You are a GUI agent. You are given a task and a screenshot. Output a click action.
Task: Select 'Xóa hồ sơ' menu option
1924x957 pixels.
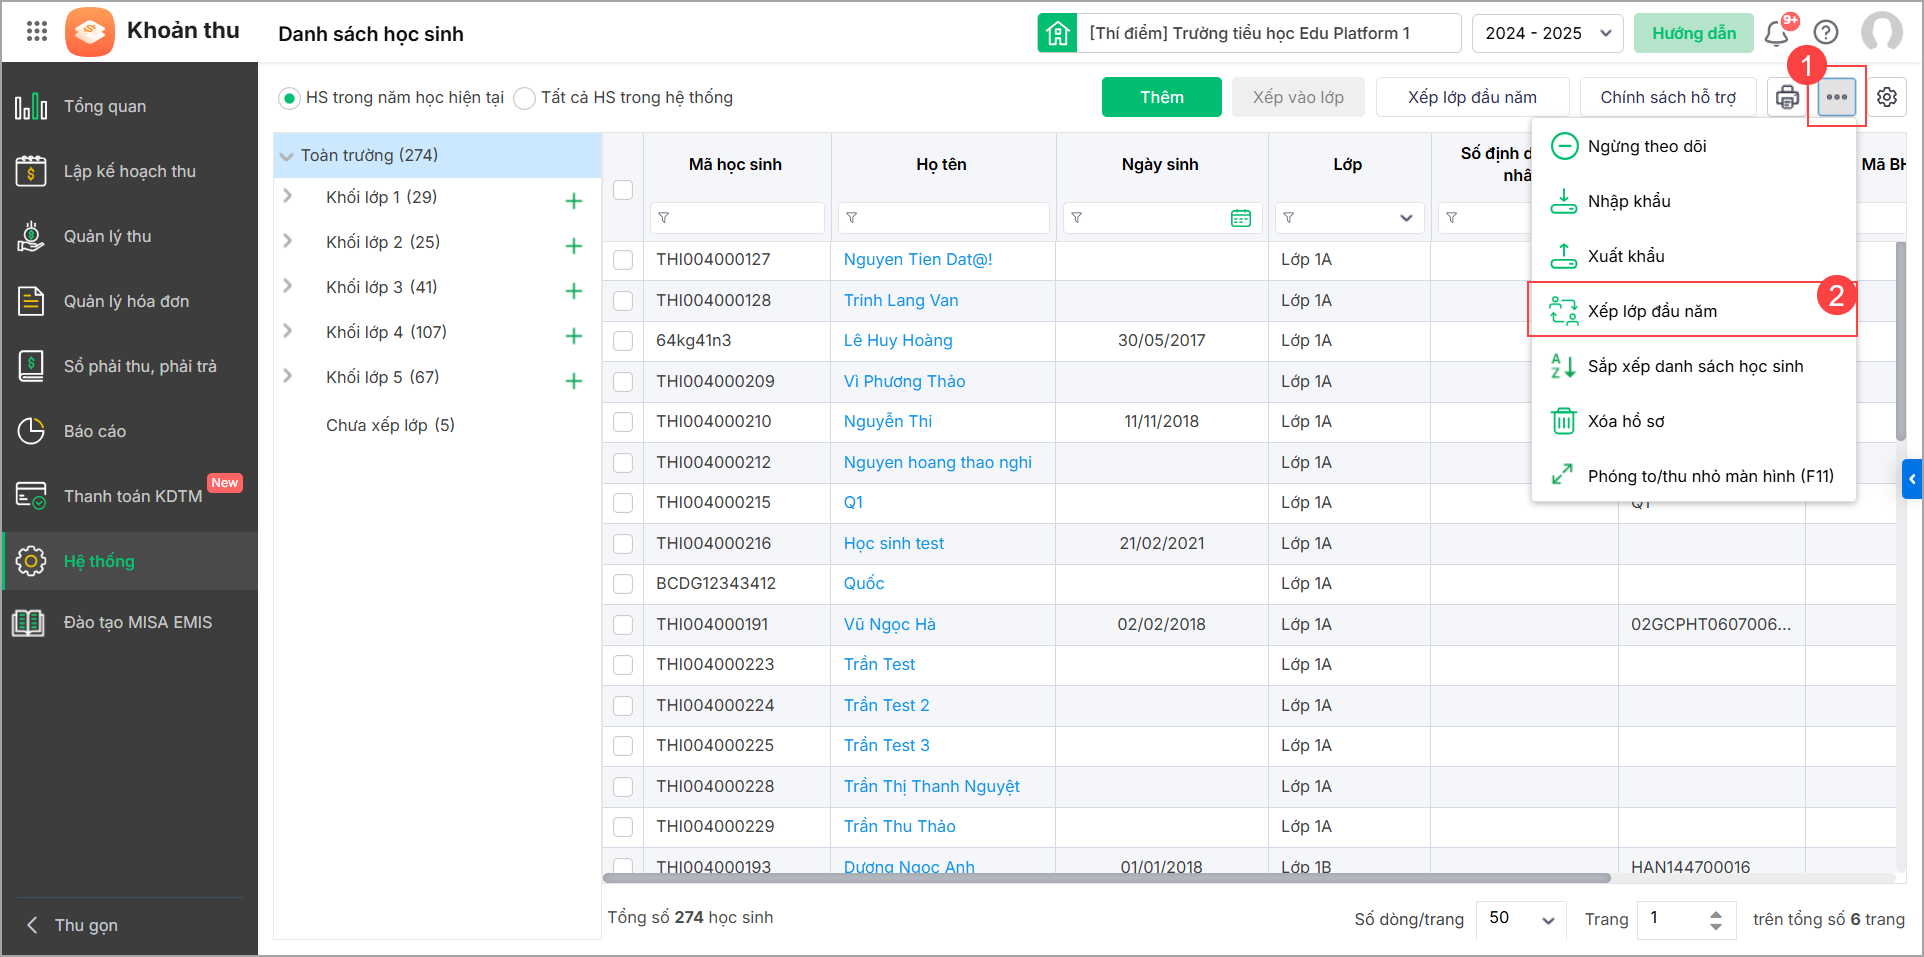1626,421
